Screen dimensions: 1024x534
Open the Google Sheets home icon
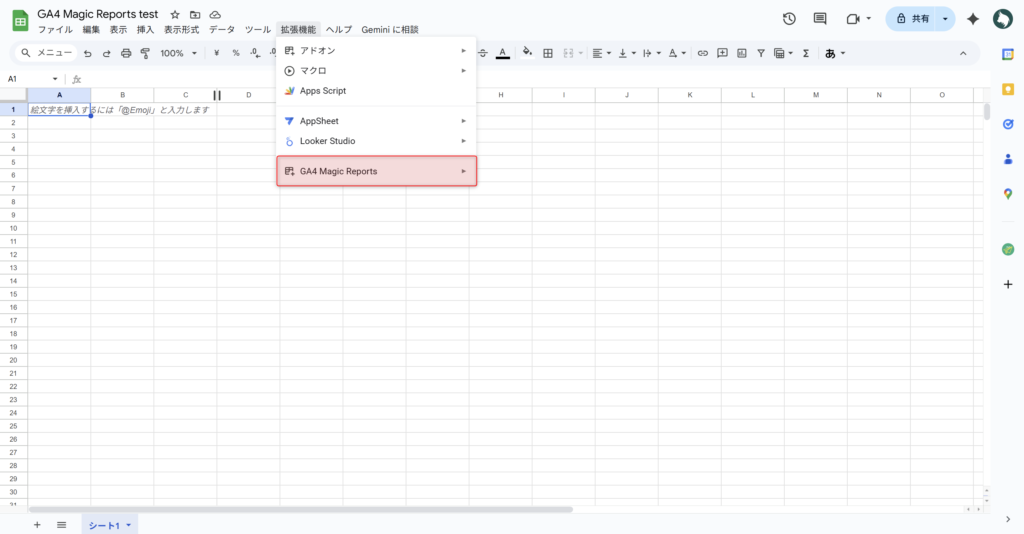20,20
